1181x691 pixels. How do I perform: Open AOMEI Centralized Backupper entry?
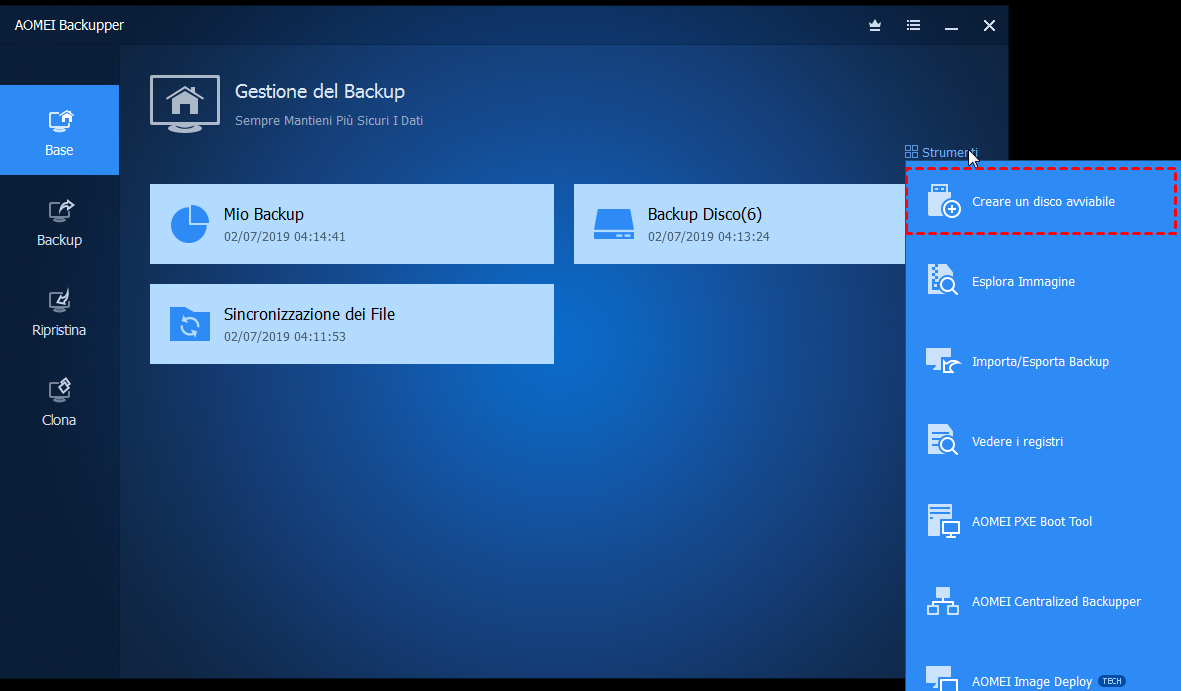[x=1055, y=602]
